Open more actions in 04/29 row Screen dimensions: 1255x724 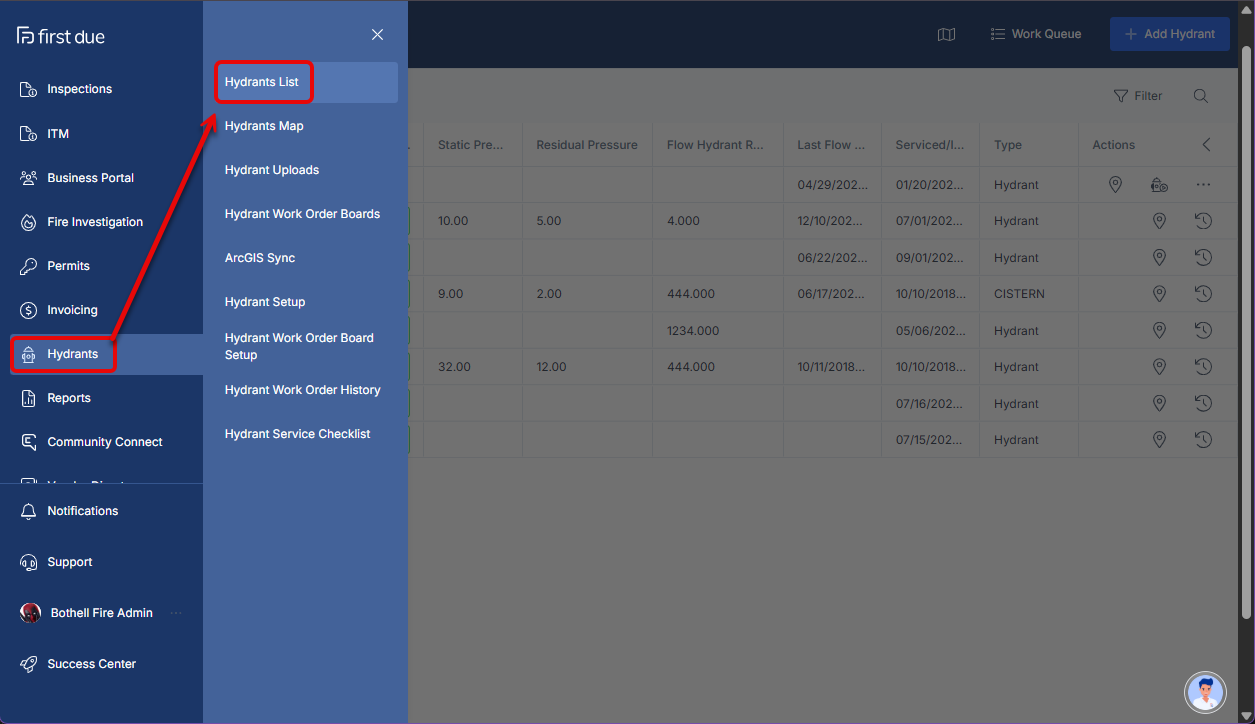1203,185
